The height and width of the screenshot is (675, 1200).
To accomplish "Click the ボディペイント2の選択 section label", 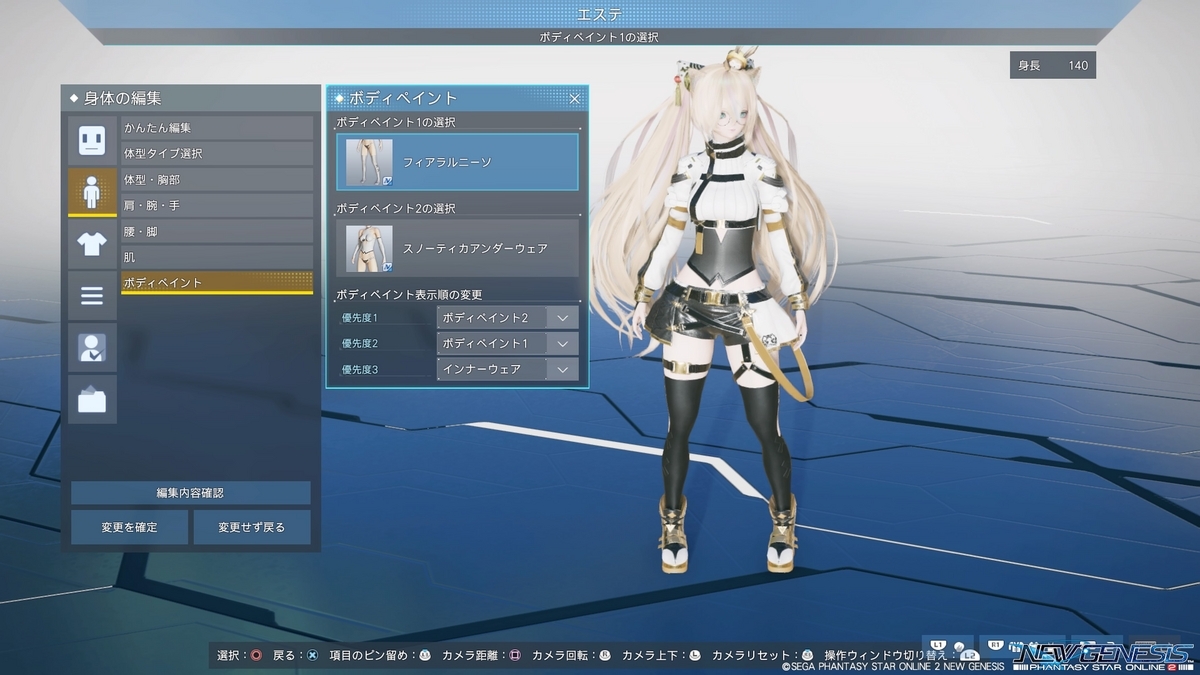I will pyautogui.click(x=396, y=208).
